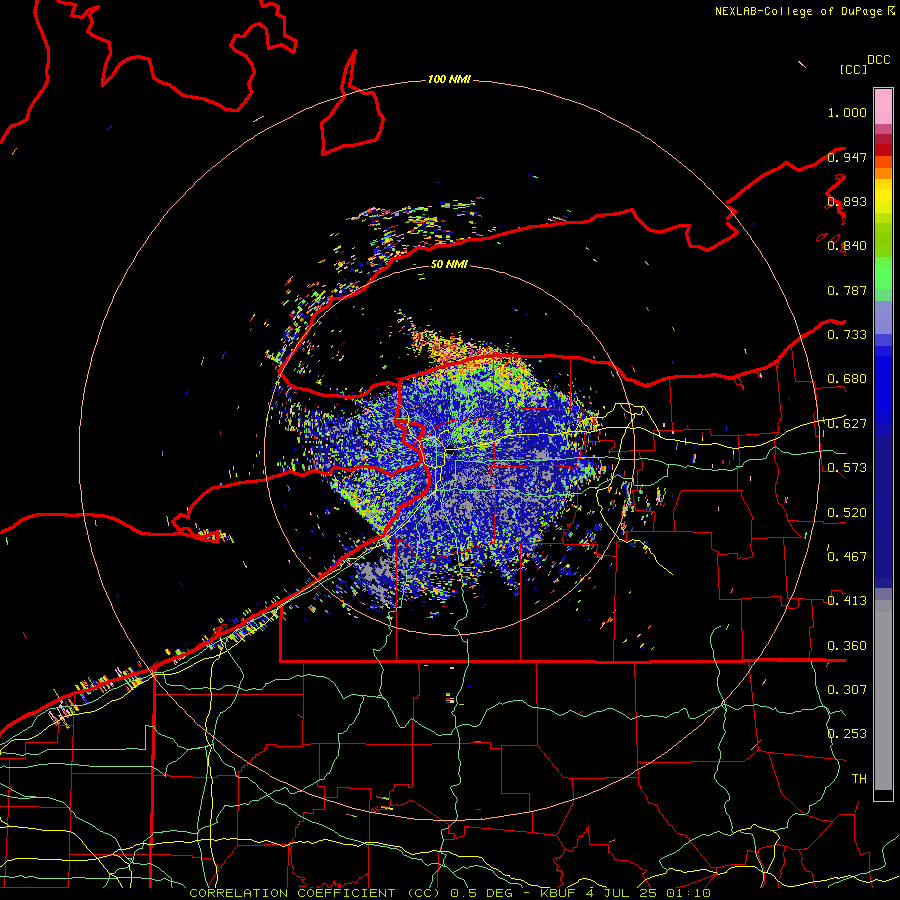This screenshot has width=900, height=900.
Task: Click the light blue swatch above 0.733
Action: [883, 317]
